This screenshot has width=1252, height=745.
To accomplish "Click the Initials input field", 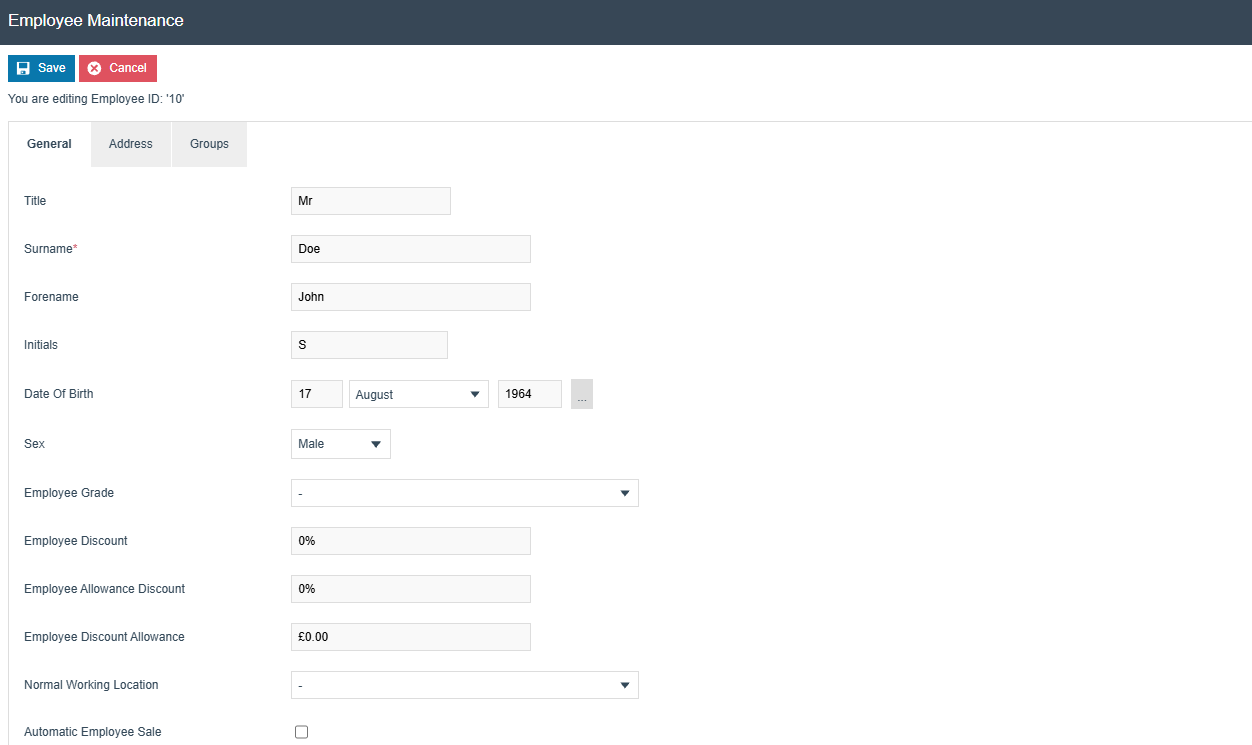I will 369,345.
